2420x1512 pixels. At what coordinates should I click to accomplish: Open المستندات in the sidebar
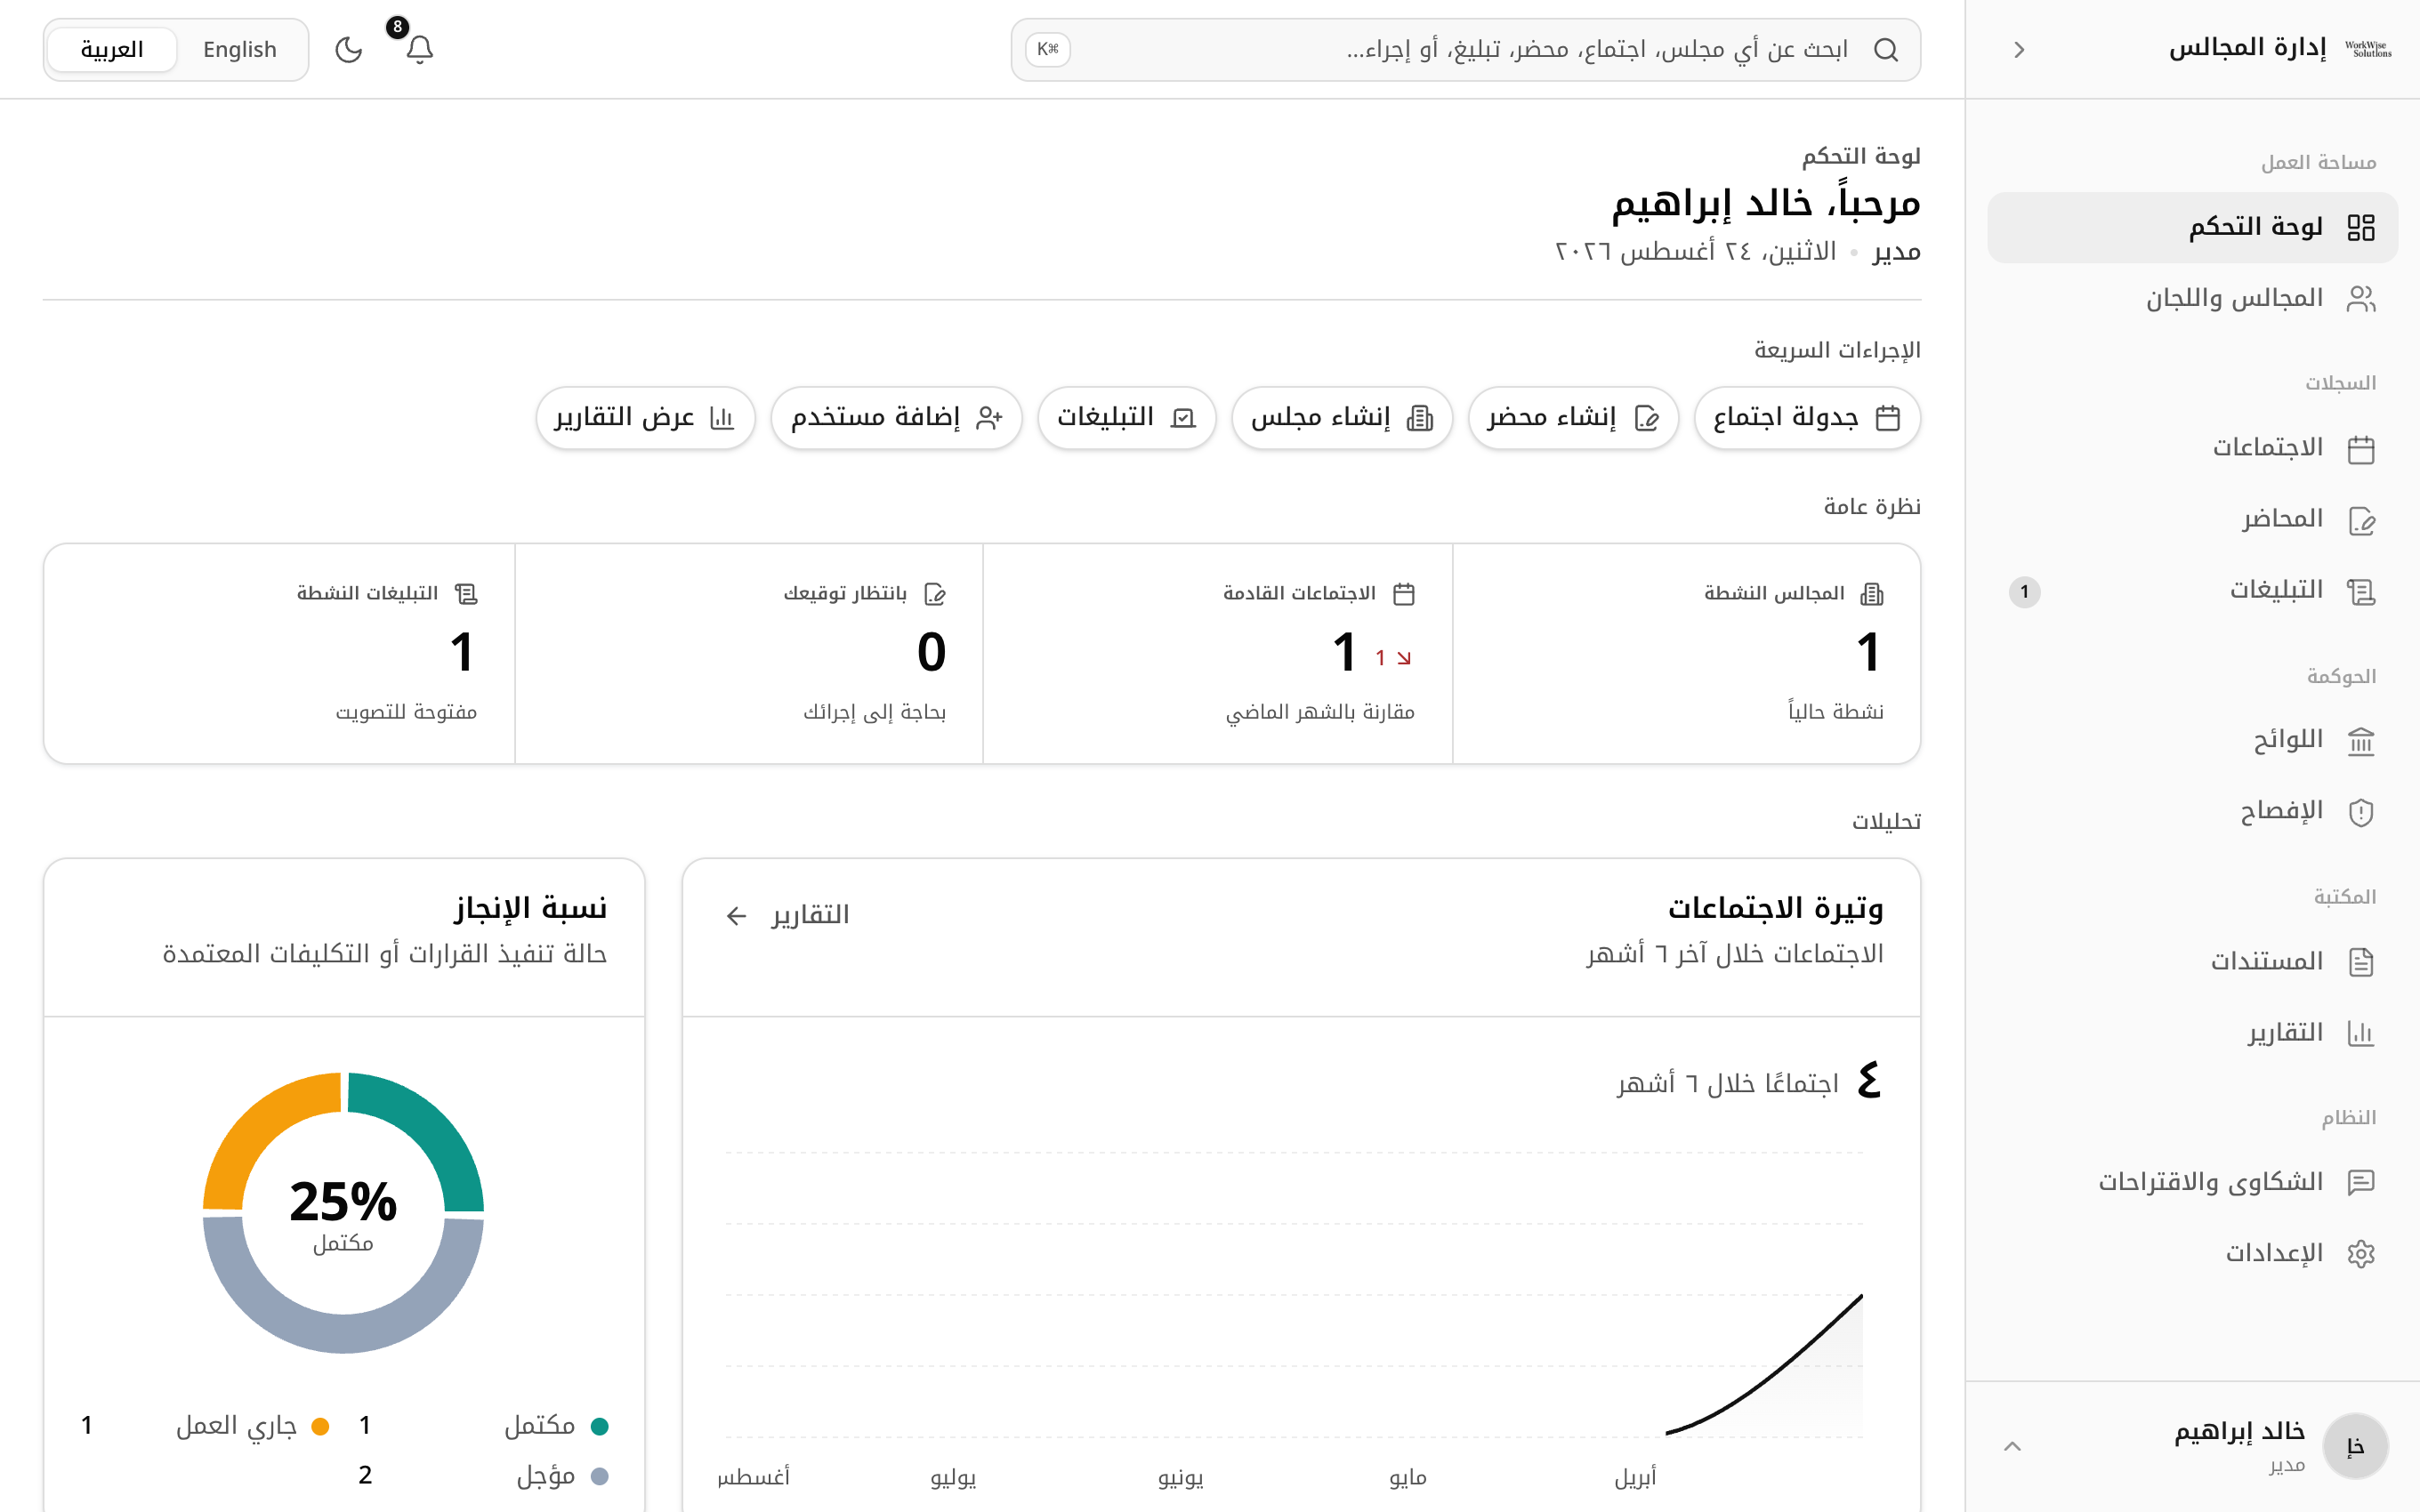(x=2192, y=961)
